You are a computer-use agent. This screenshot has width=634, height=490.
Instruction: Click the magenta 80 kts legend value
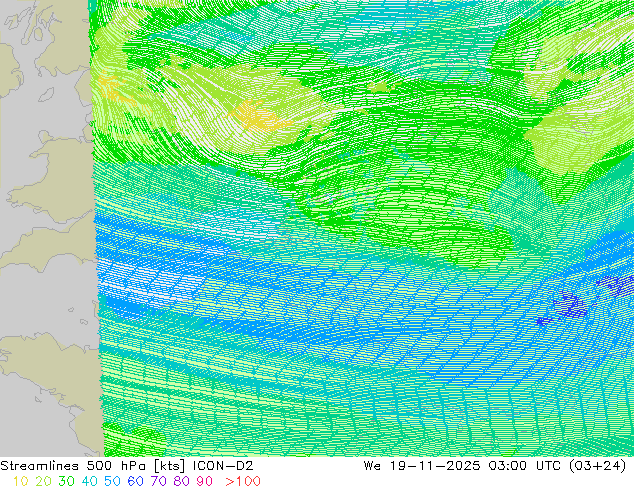coord(182,481)
